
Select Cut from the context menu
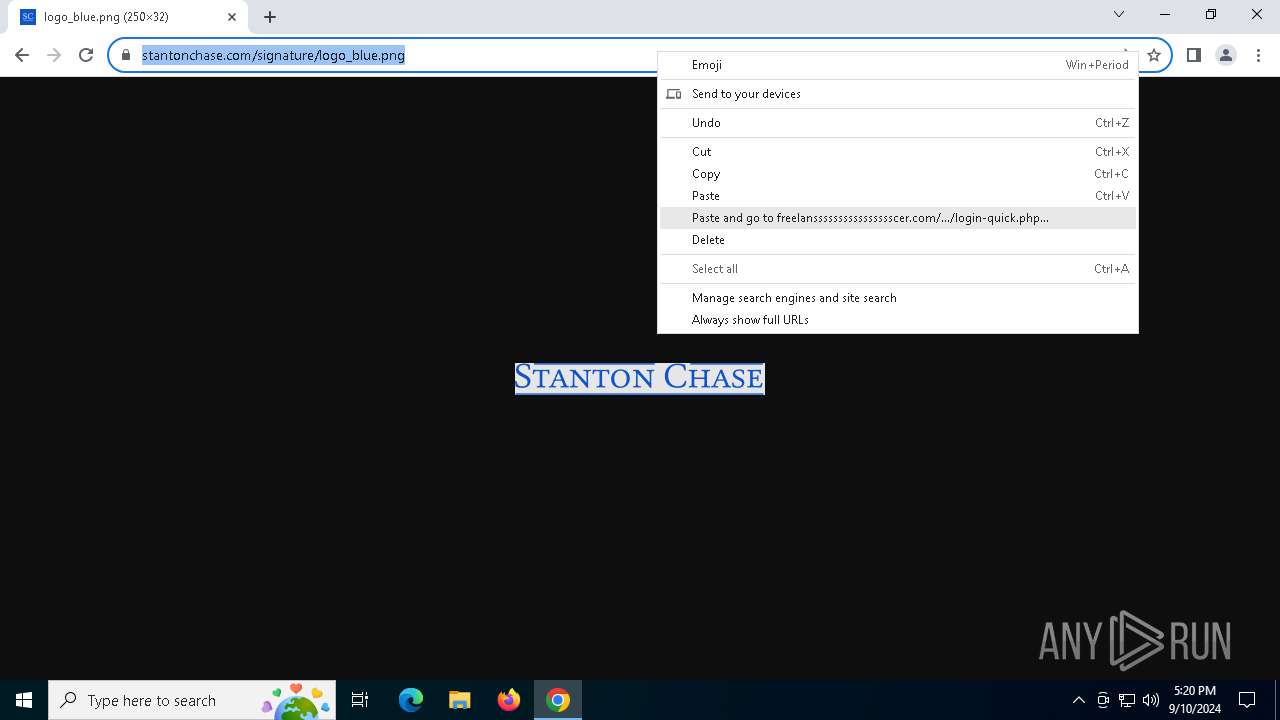point(898,152)
